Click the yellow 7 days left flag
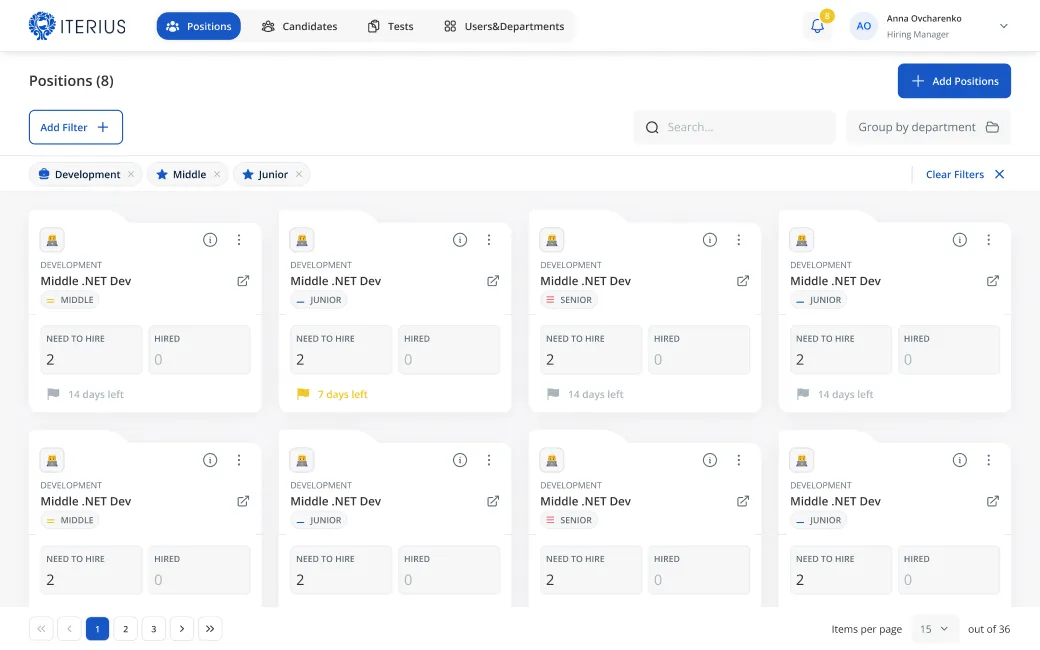1040x650 pixels. 303,394
